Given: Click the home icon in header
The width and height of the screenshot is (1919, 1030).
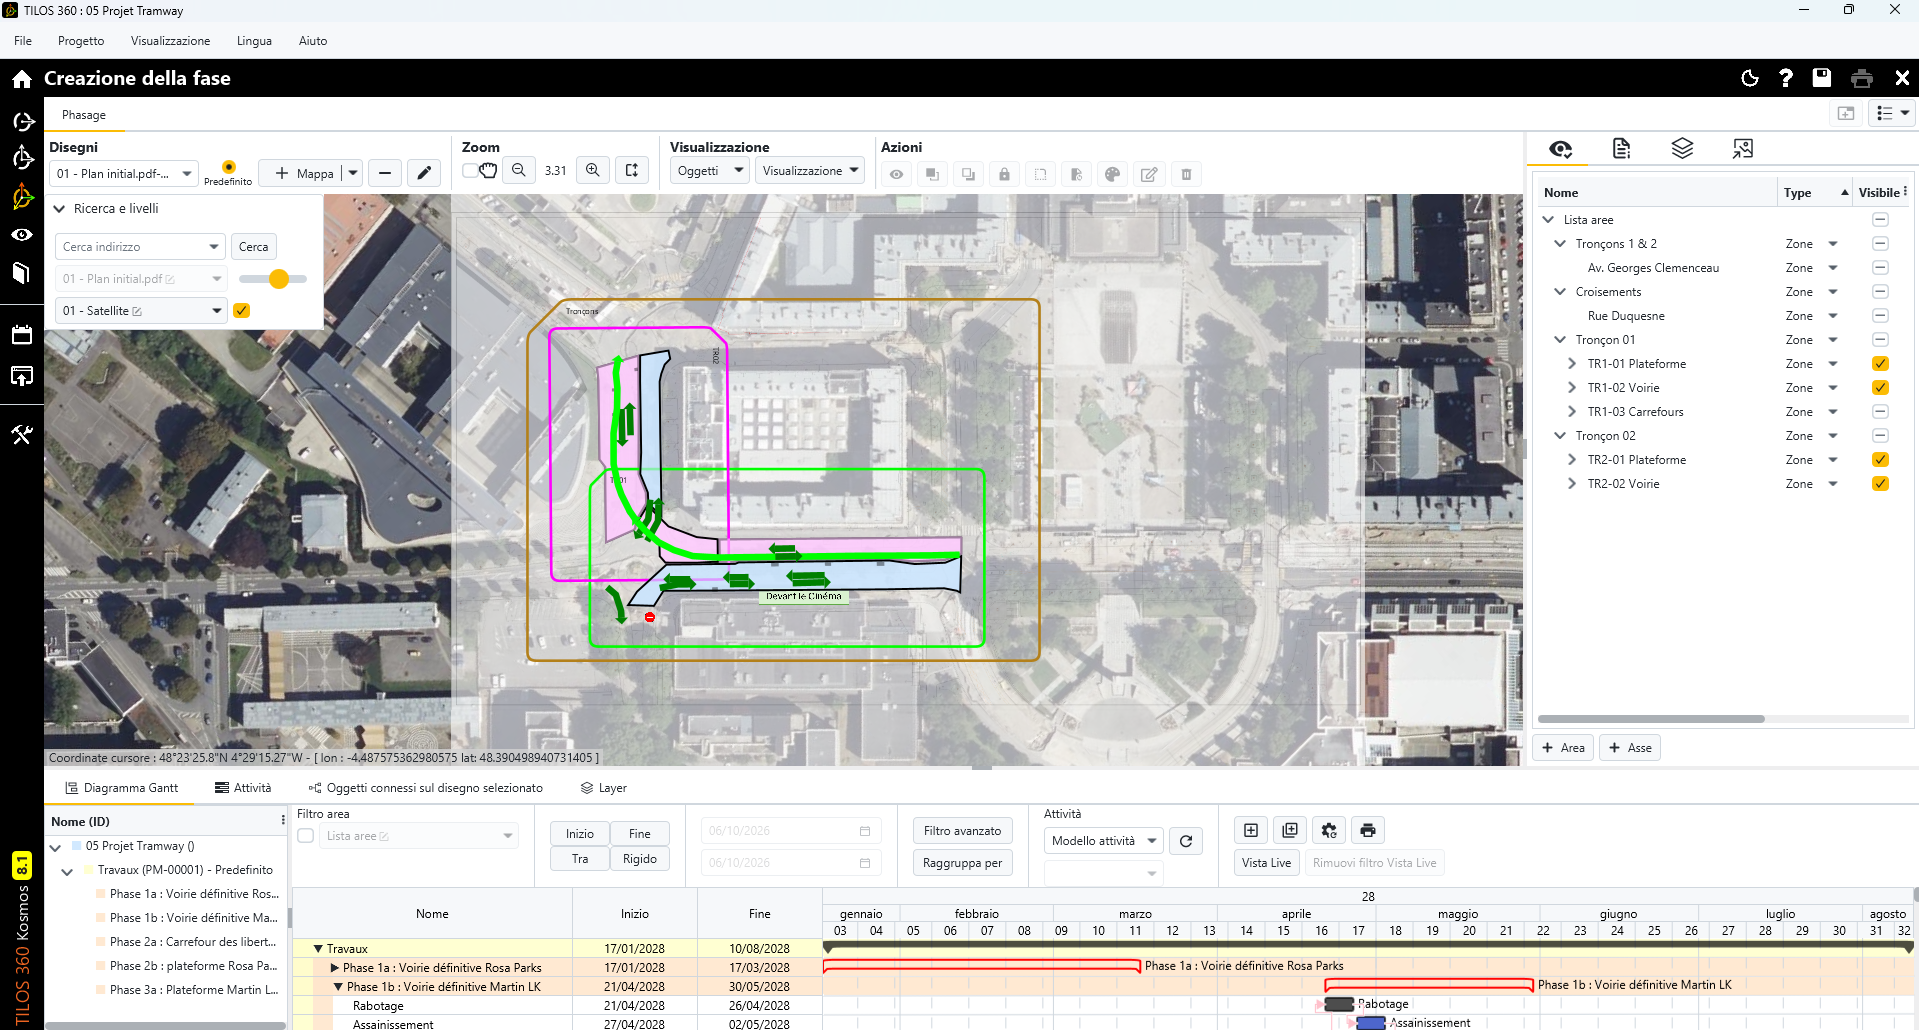Looking at the screenshot, I should (x=22, y=78).
